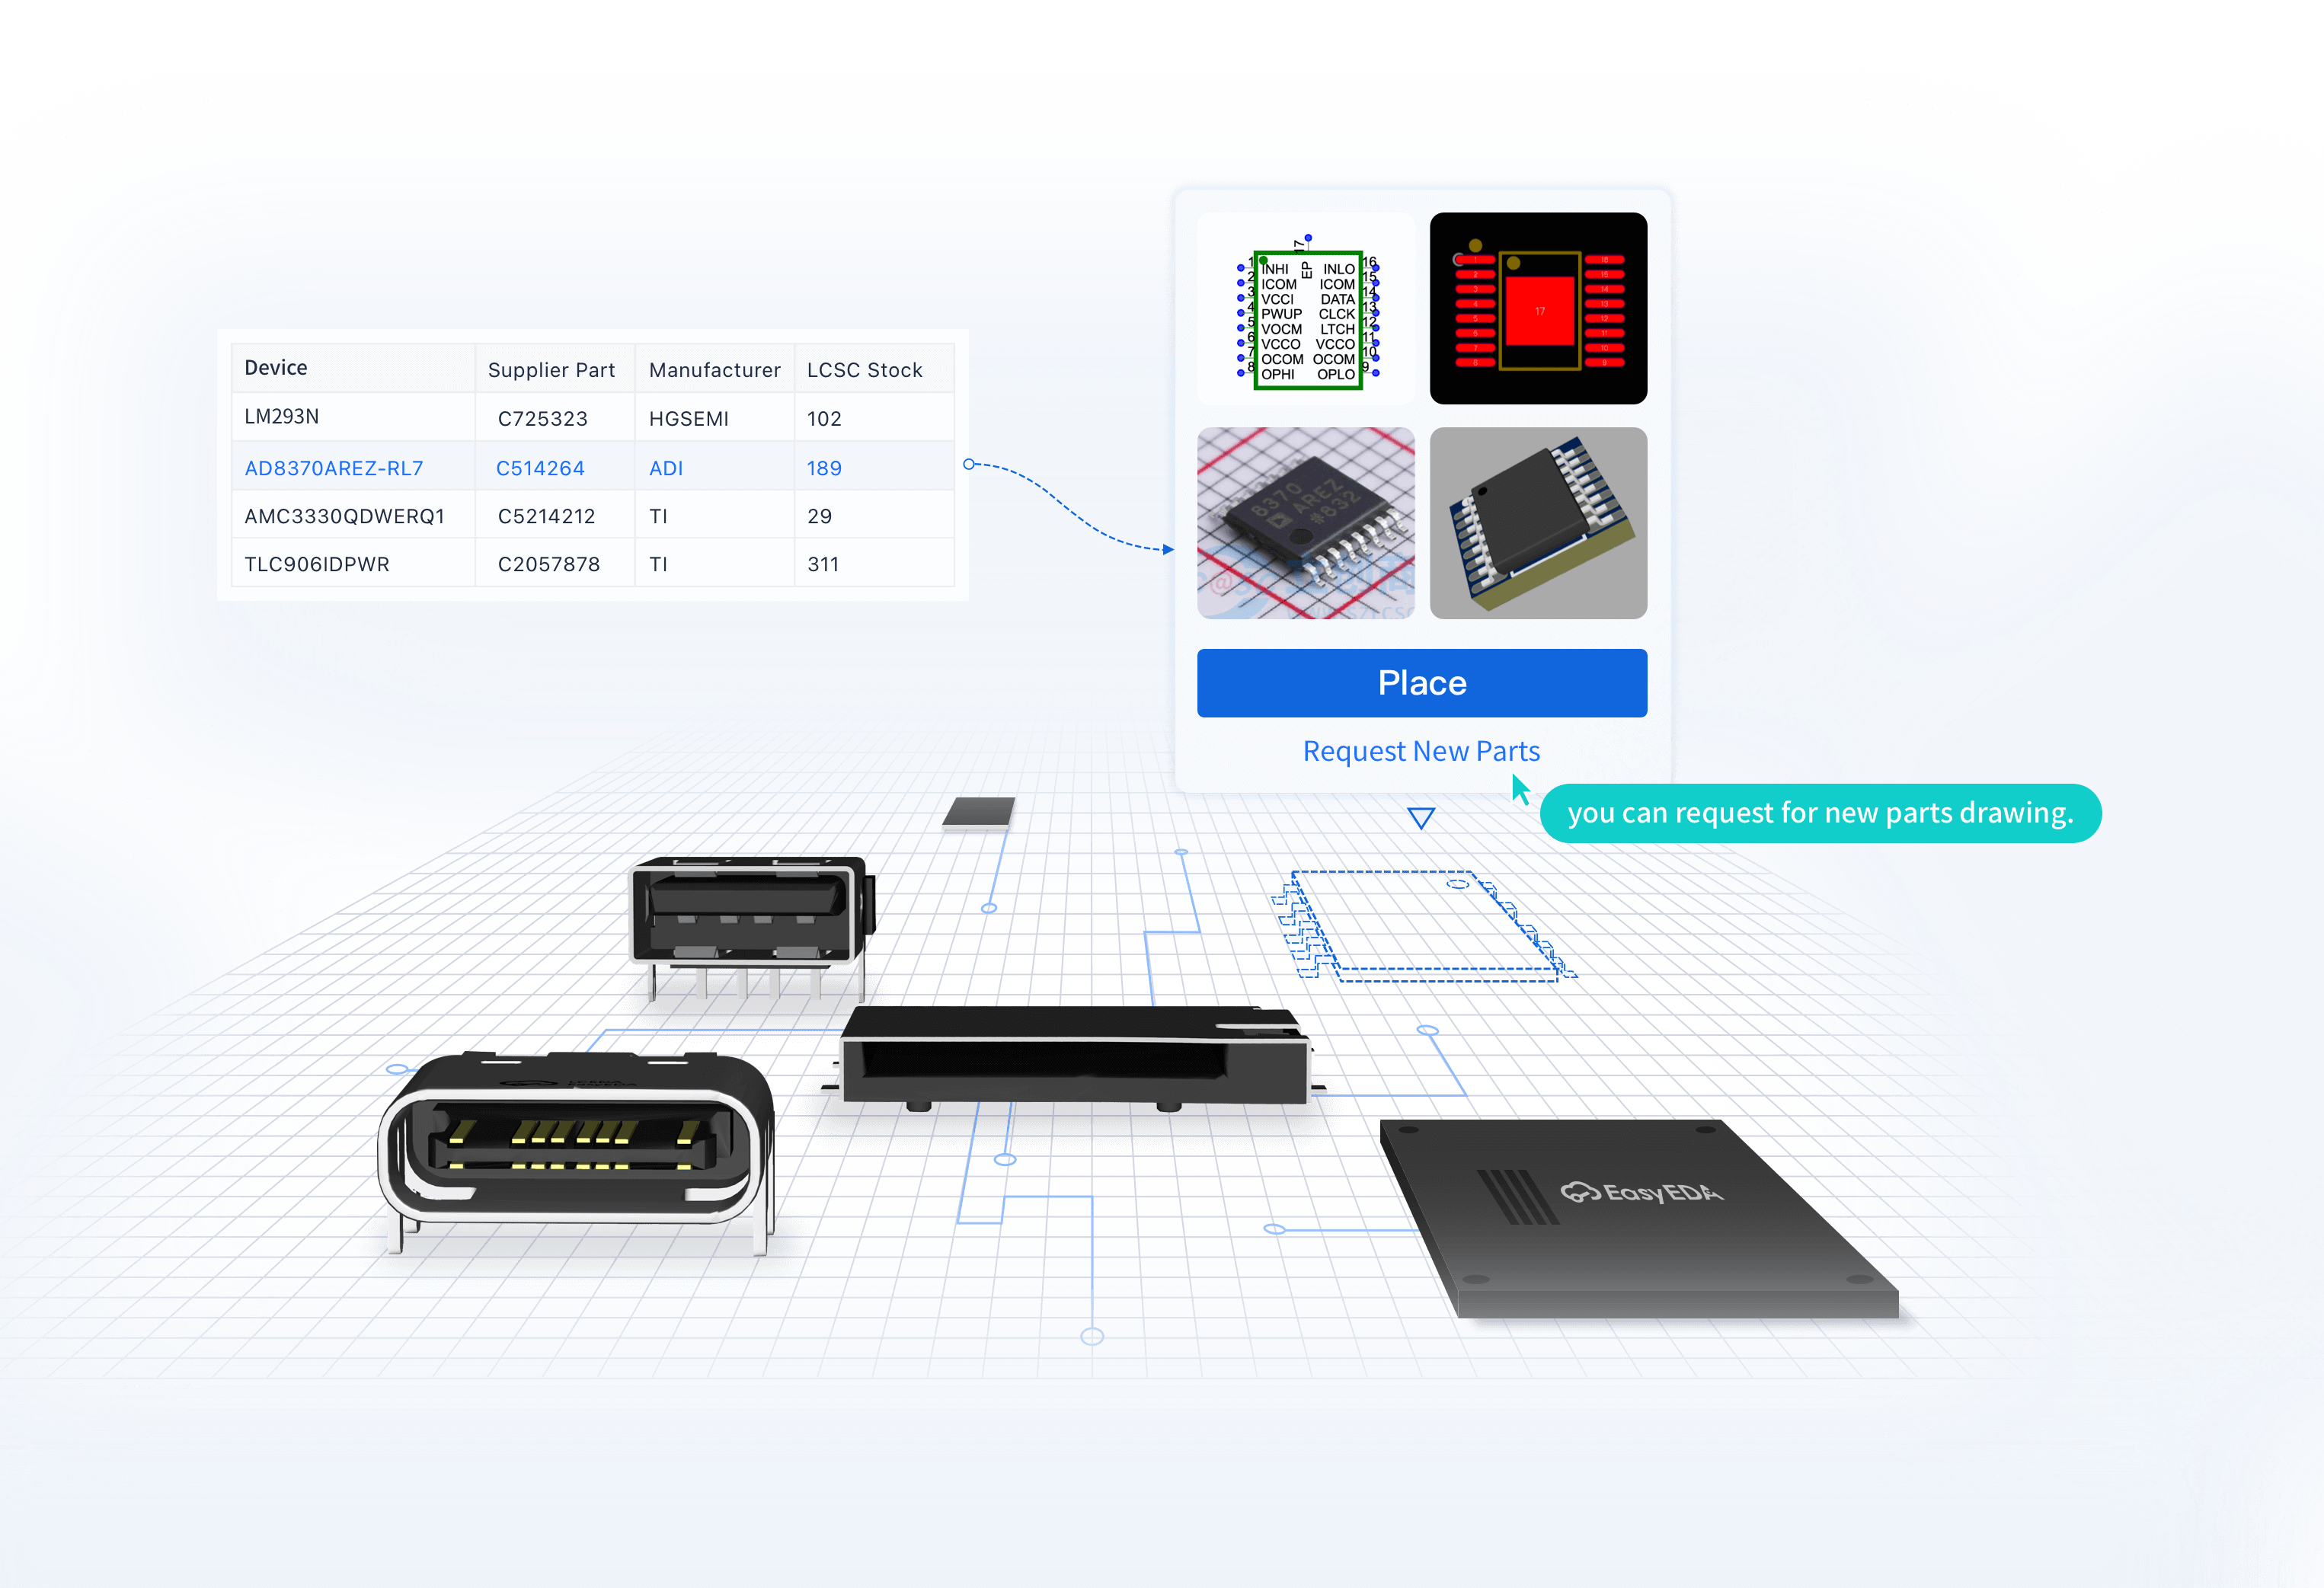
Task: Click the AD8370AREZ-RL7 device link
Action: pos(334,468)
